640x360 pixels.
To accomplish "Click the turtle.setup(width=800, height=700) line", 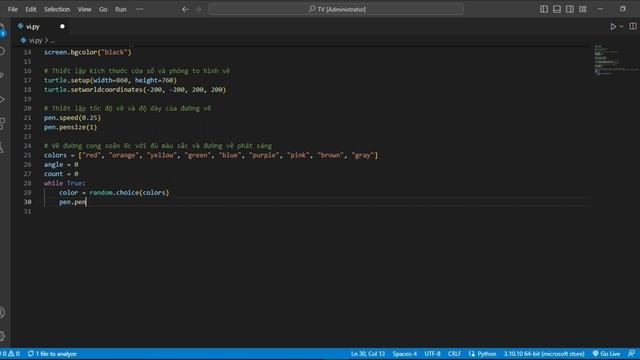I will coord(110,80).
